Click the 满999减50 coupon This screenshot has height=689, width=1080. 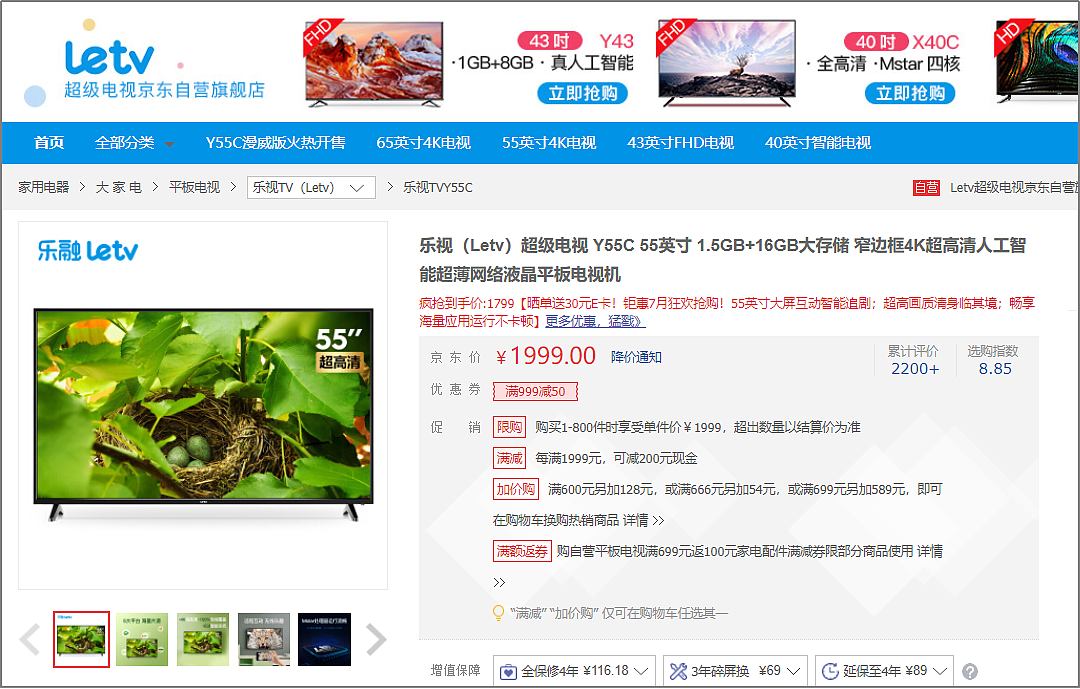click(535, 391)
